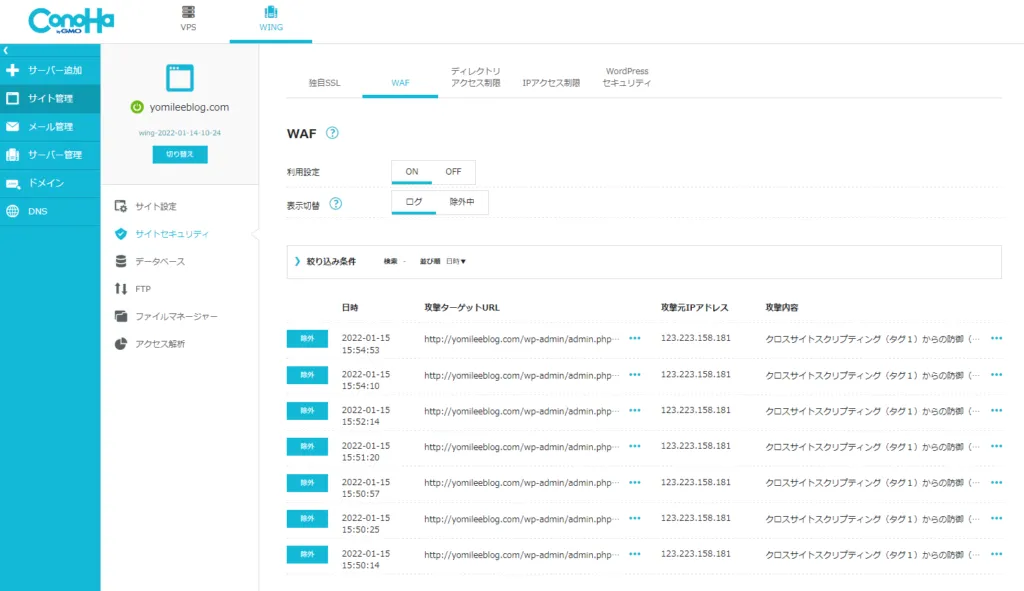1024x591 pixels.
Task: Click the メール管理 envelope icon
Action: point(12,127)
